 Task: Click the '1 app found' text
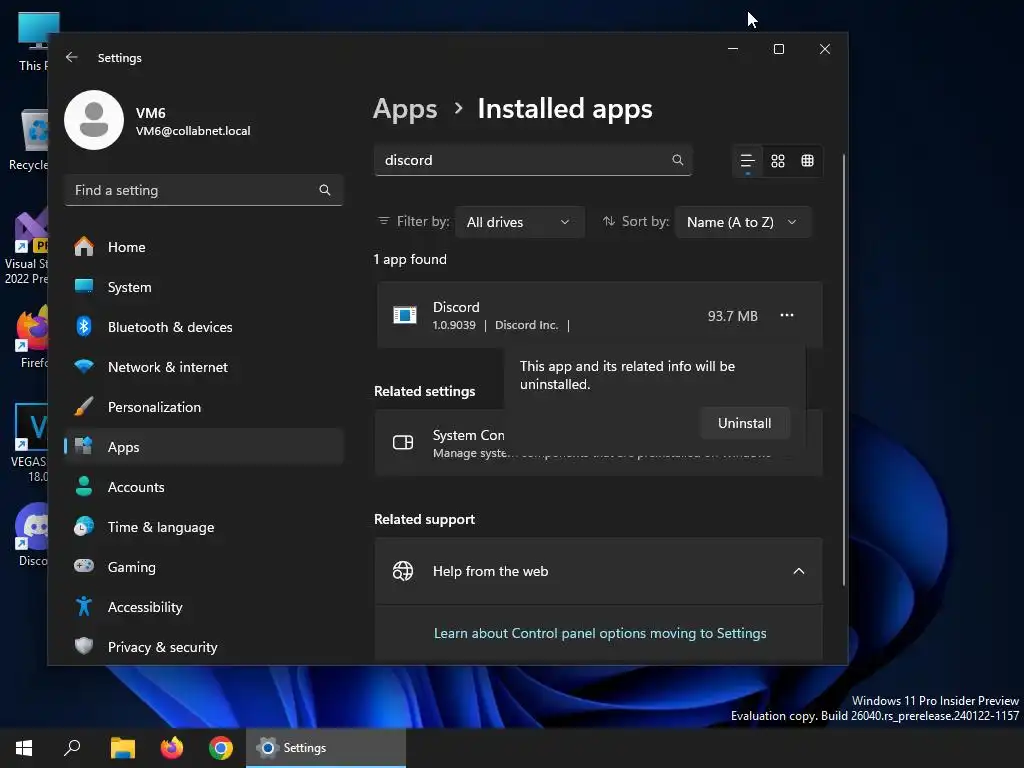click(x=410, y=259)
